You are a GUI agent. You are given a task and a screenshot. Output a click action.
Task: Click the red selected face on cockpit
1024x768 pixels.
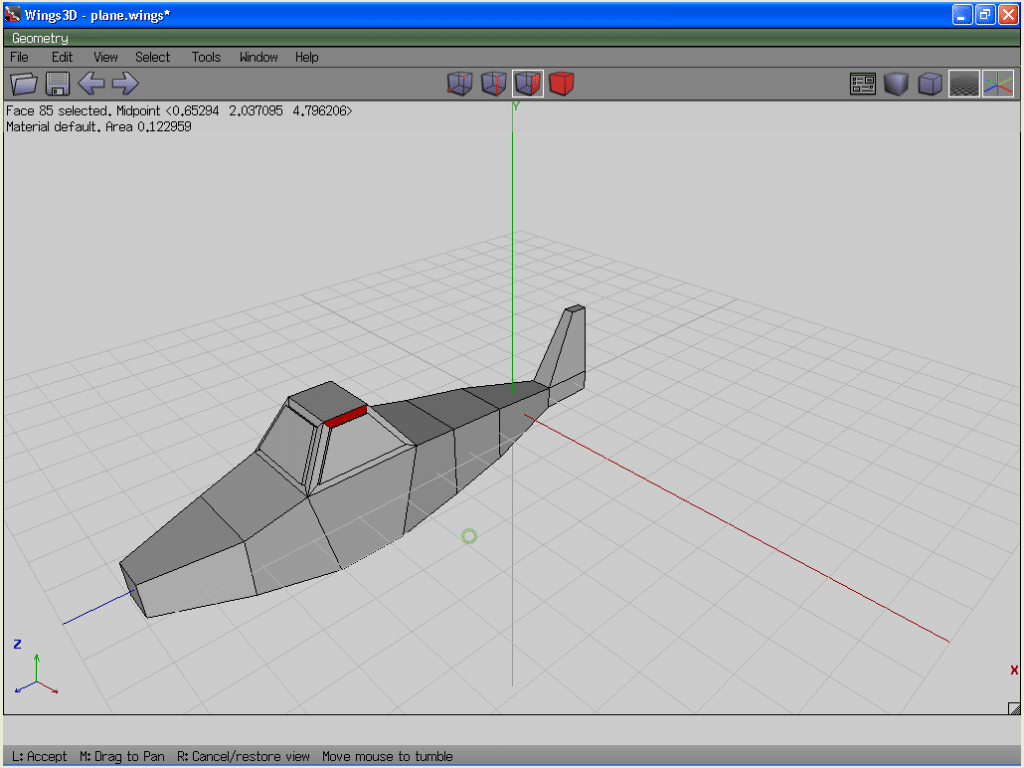346,416
